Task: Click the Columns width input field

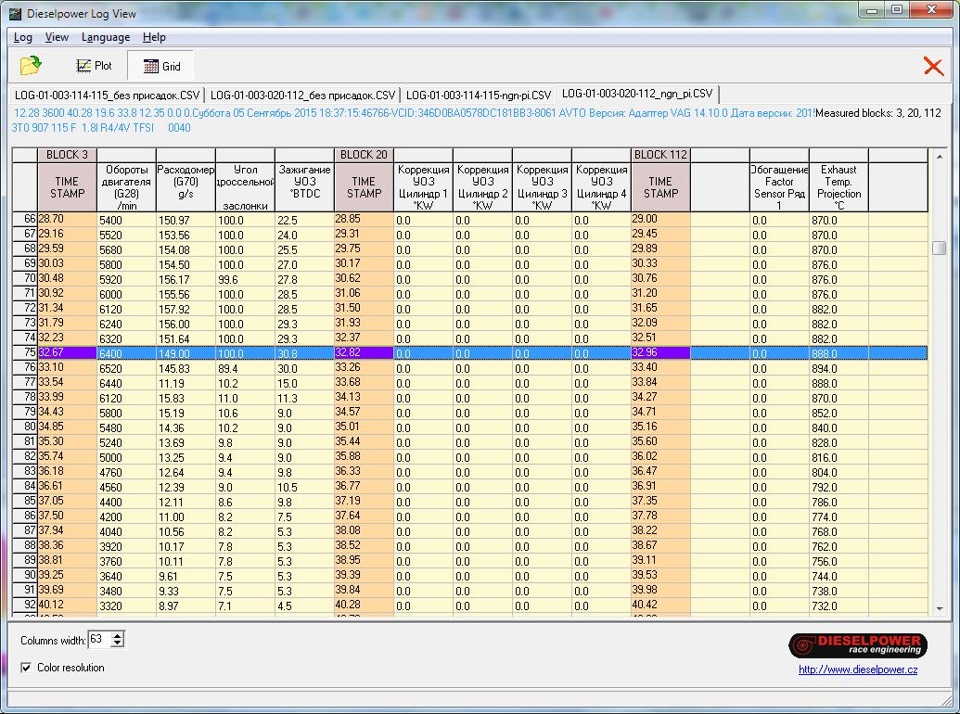Action: click(99, 639)
